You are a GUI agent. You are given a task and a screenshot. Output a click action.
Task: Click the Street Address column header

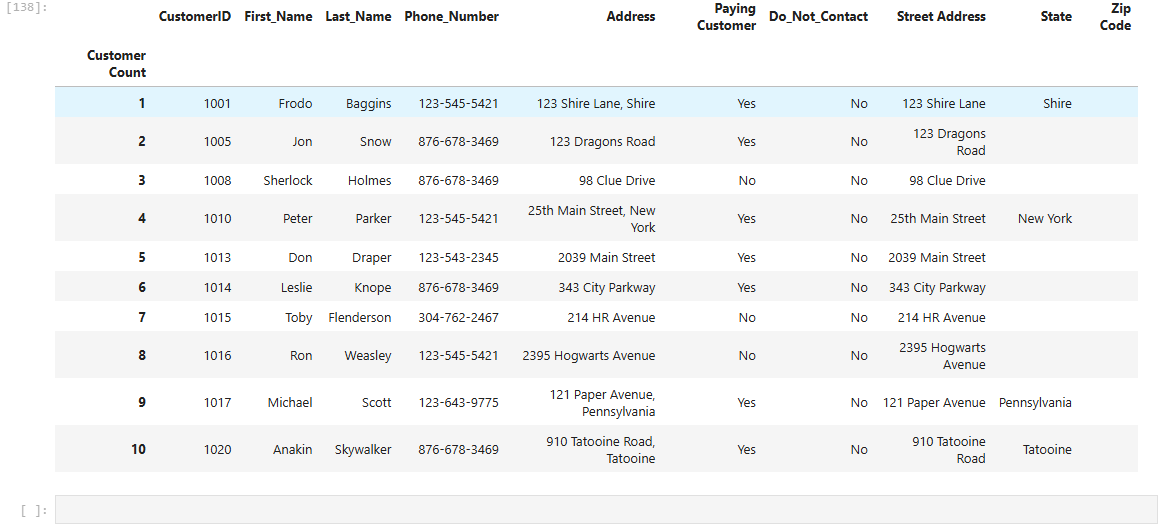coord(941,17)
